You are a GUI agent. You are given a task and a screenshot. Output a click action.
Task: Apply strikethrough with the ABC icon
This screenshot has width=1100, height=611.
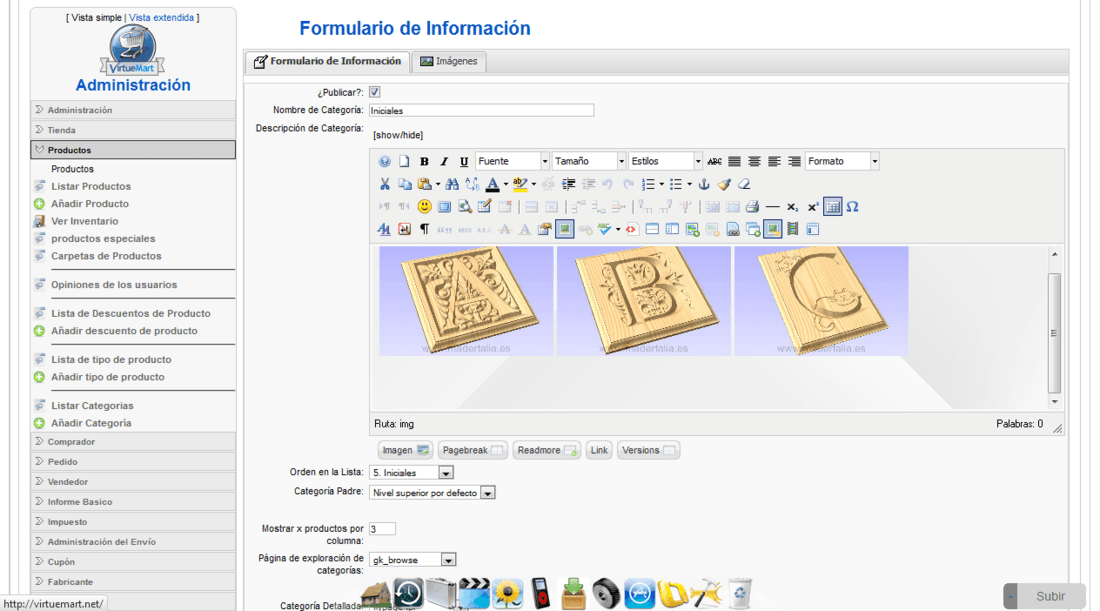[714, 161]
